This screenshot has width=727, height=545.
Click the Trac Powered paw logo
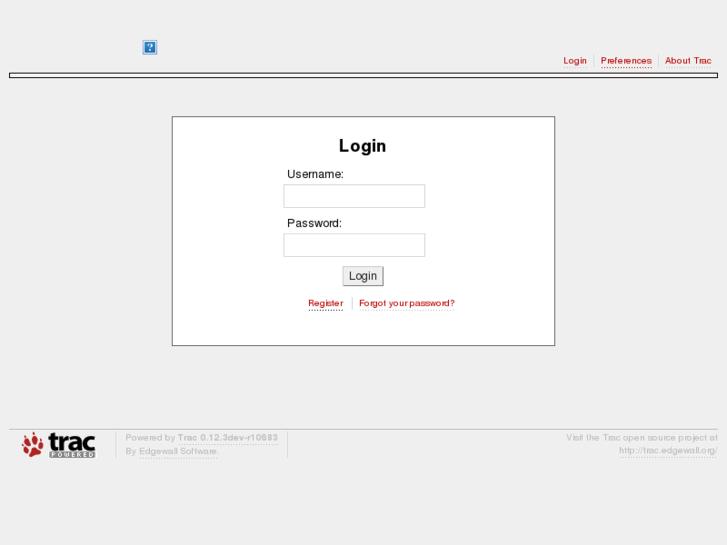click(58, 445)
